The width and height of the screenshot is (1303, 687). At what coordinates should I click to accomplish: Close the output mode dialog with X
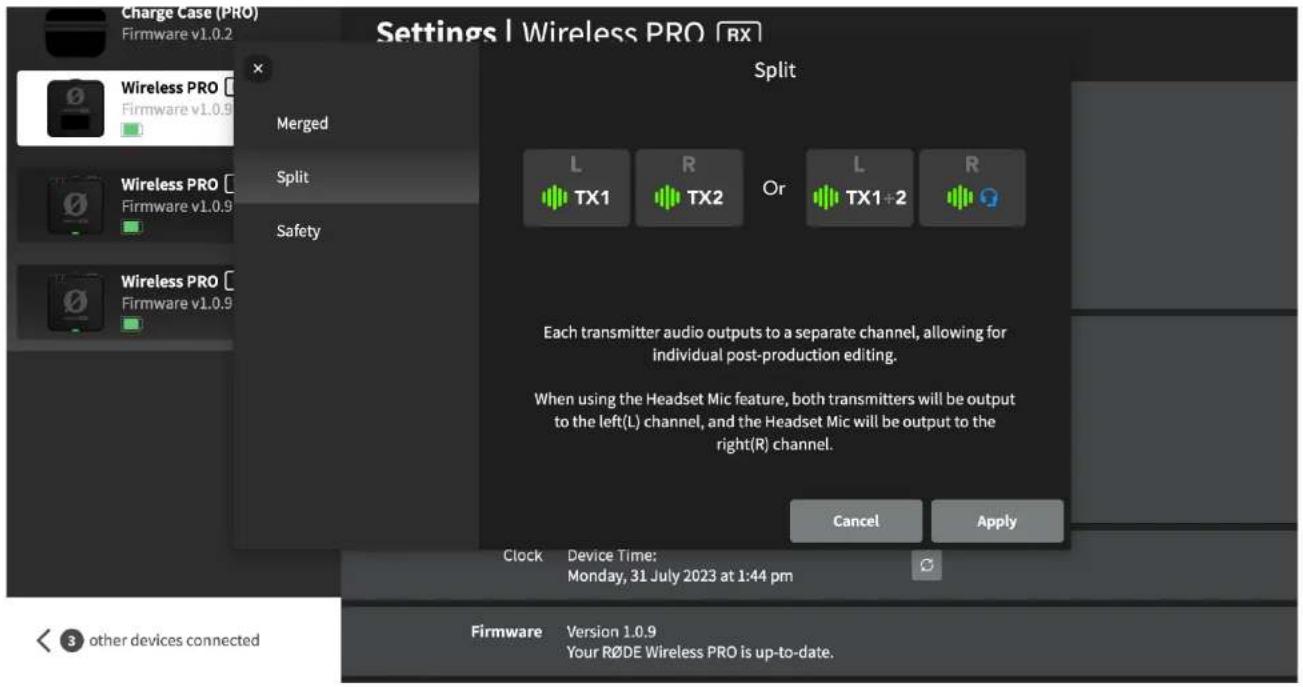(258, 69)
